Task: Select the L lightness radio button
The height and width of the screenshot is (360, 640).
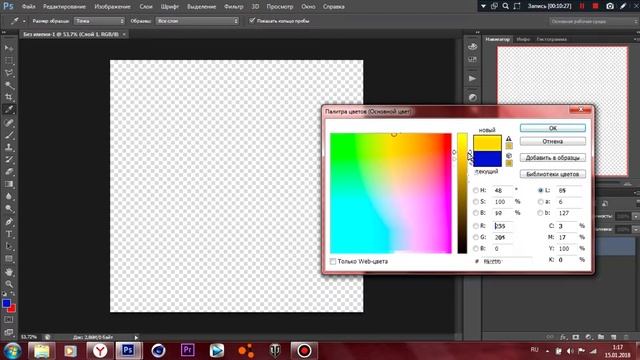Action: (x=541, y=190)
